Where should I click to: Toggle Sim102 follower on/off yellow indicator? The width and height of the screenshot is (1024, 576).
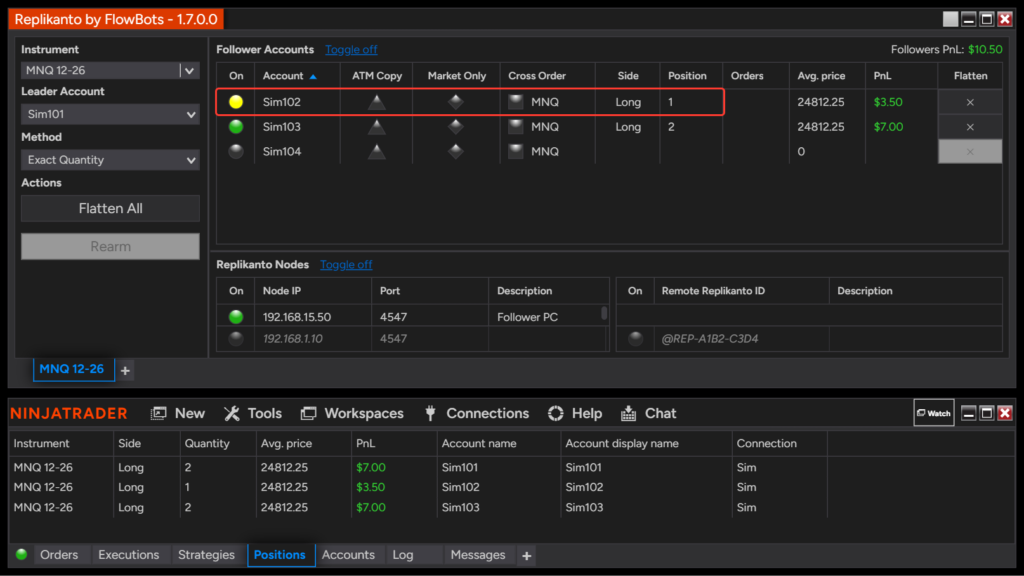click(236, 102)
